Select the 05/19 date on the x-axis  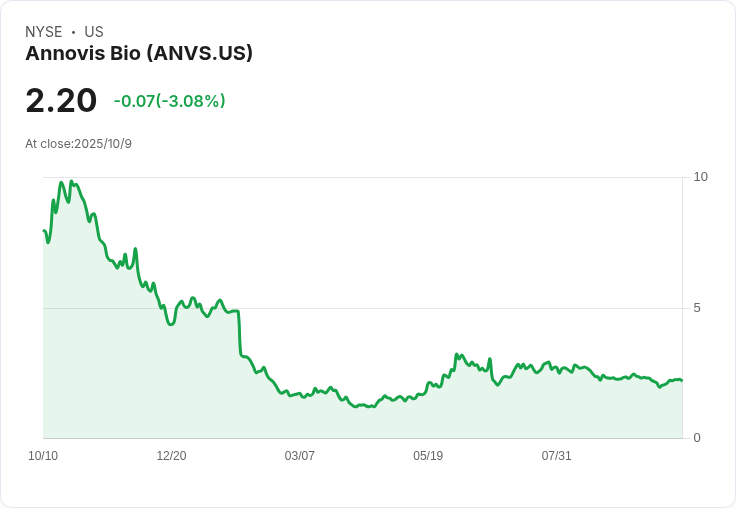point(428,456)
